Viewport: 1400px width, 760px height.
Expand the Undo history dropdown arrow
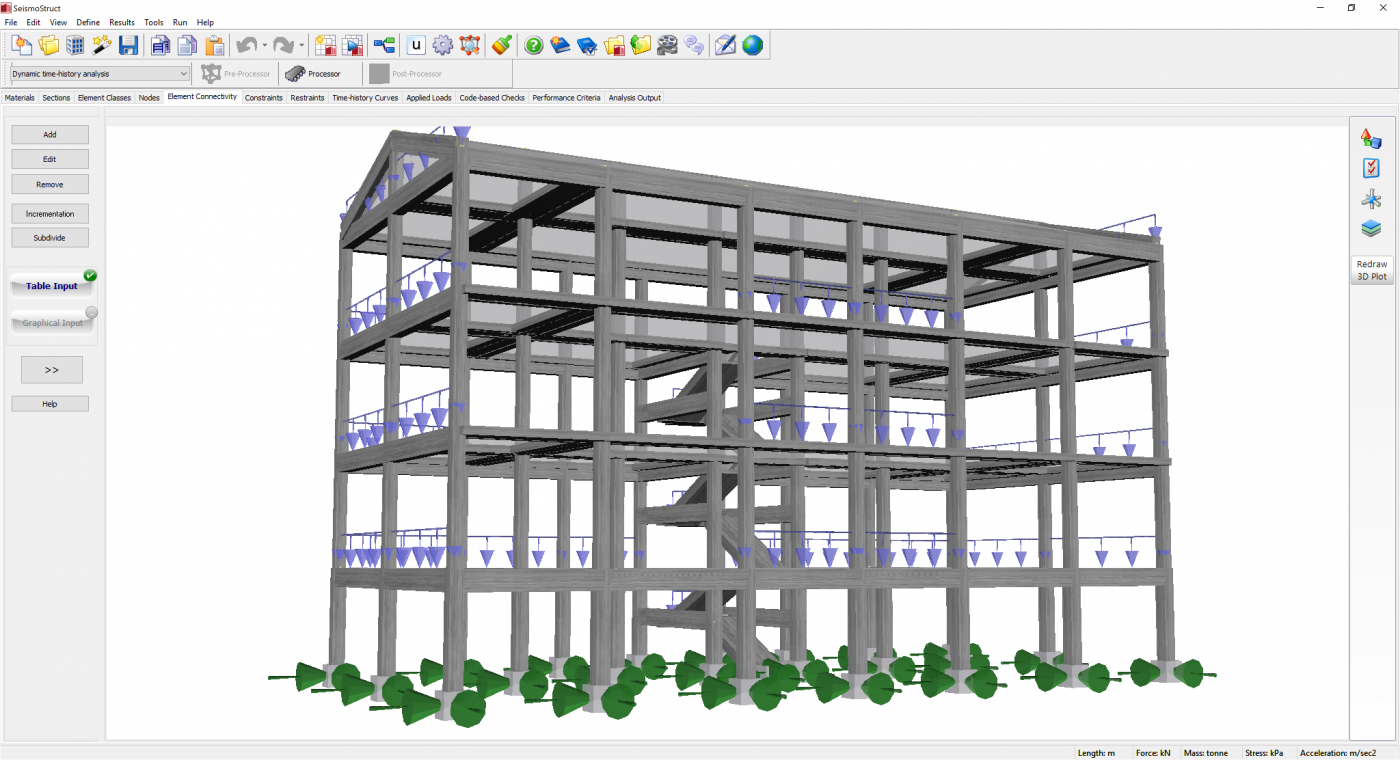(264, 45)
